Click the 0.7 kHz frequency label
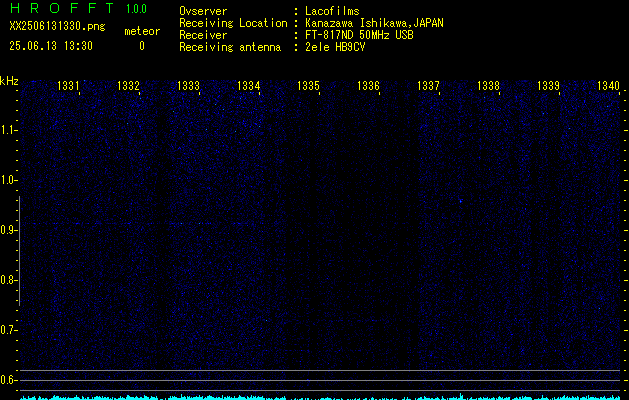The image size is (629, 400). click(x=7, y=330)
